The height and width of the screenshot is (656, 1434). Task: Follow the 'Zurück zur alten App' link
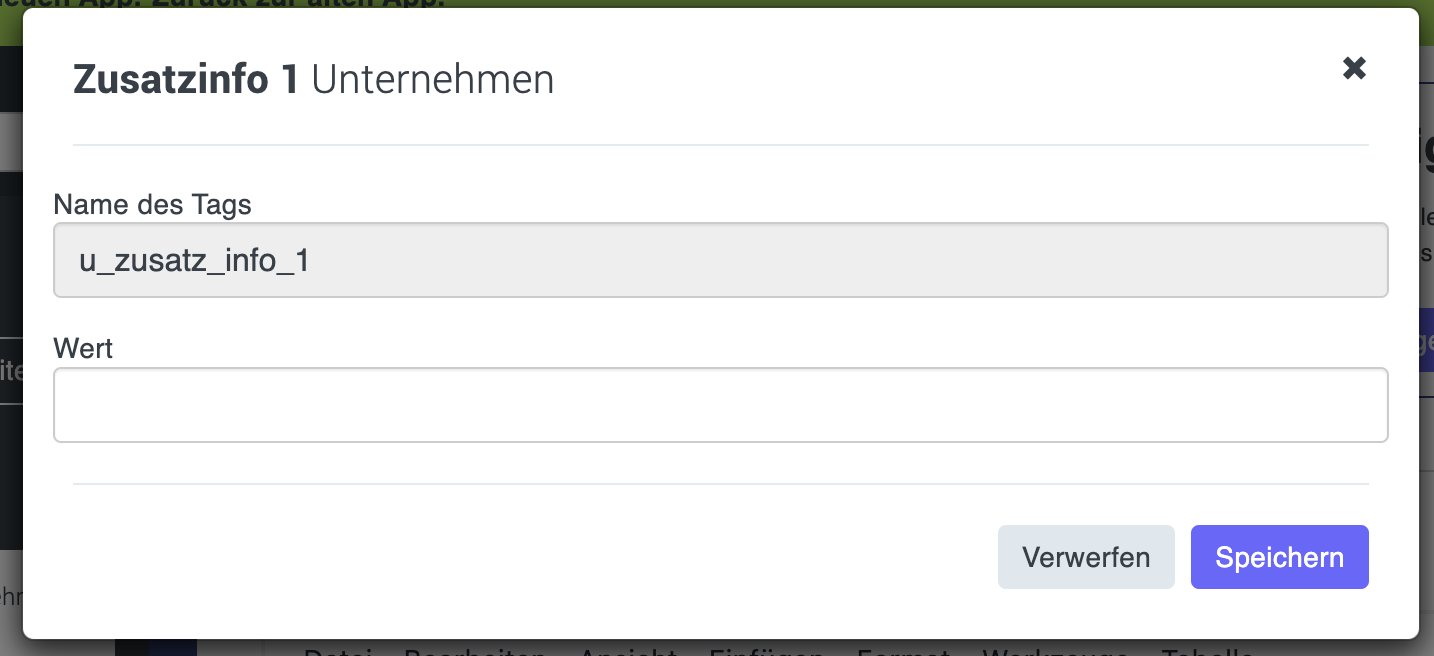(330, 3)
